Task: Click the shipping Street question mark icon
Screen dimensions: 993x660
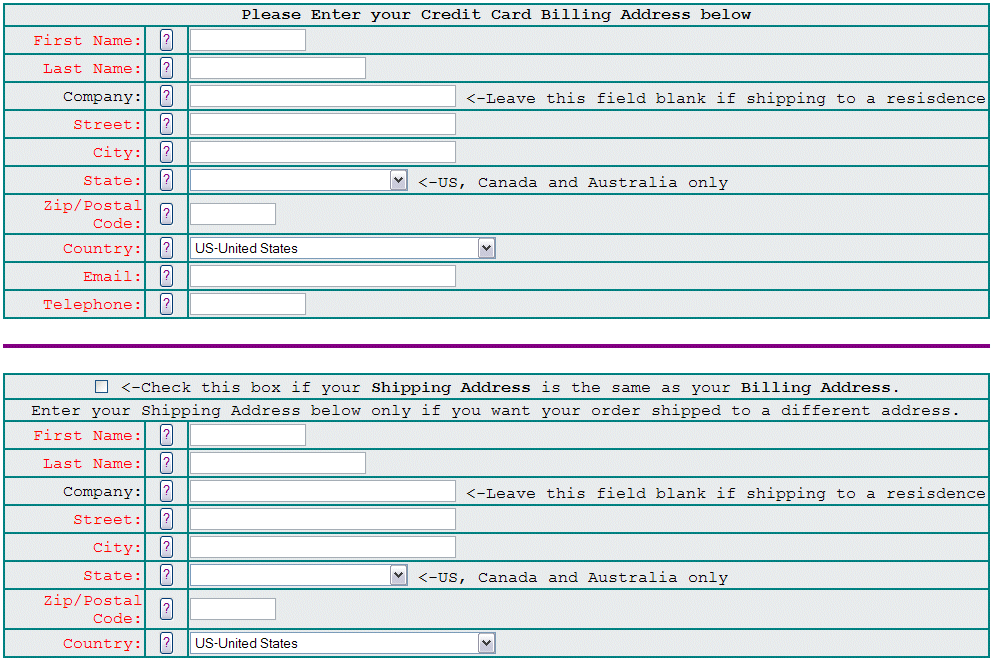Action: pyautogui.click(x=167, y=519)
